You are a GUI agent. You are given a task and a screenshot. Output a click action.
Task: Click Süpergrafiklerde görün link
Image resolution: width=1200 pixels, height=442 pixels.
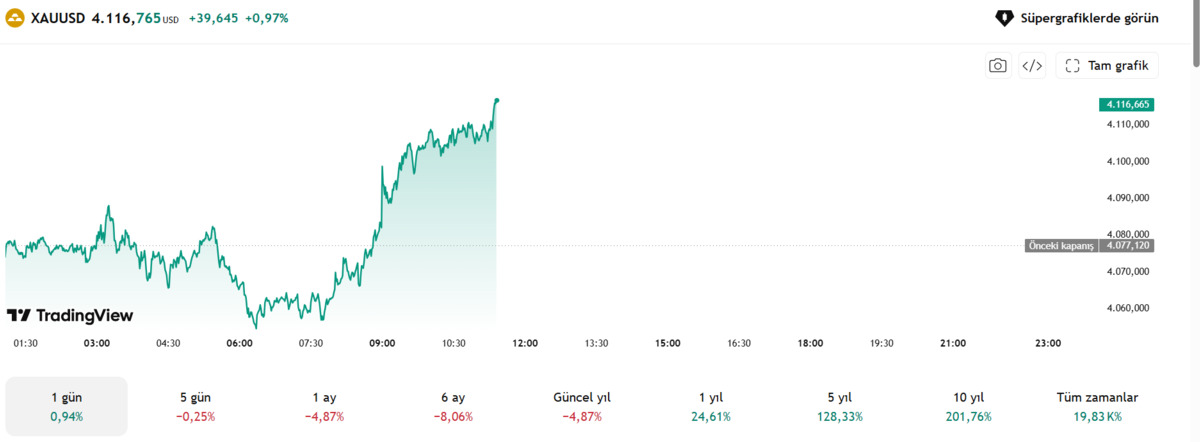coord(1077,18)
